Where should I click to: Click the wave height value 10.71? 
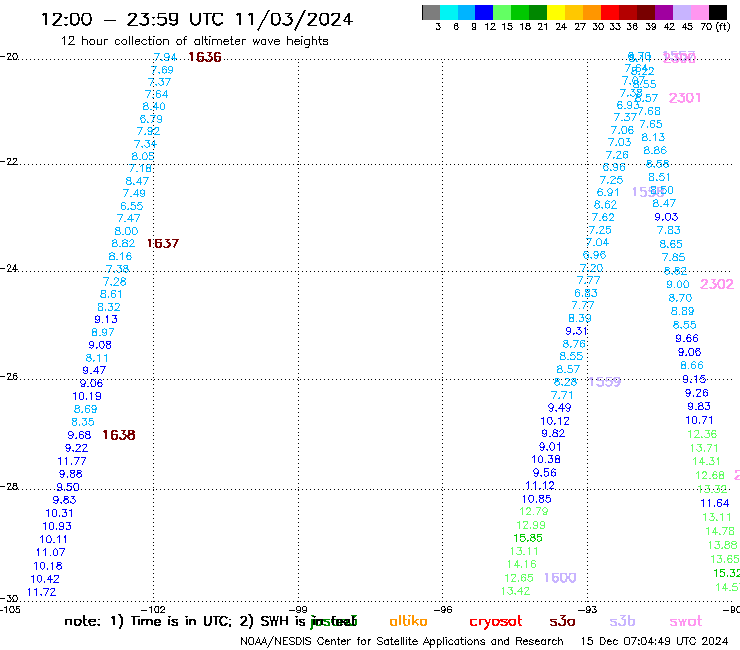click(x=699, y=420)
